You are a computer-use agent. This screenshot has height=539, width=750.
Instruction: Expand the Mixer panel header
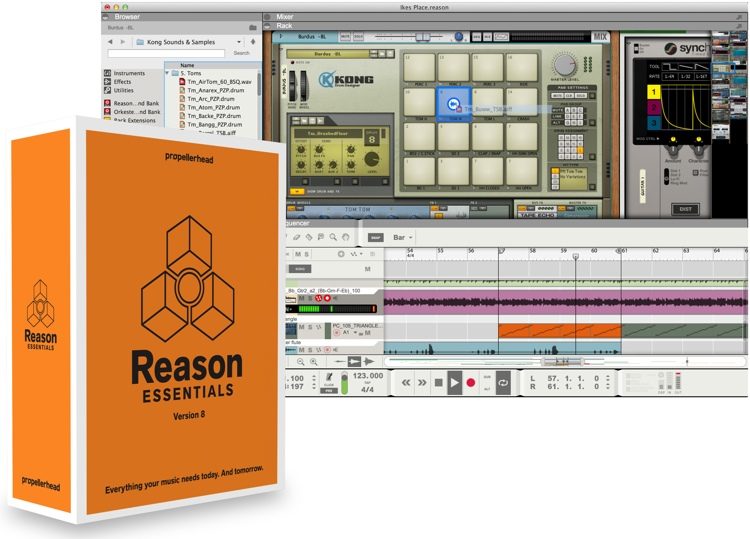pyautogui.click(x=267, y=17)
